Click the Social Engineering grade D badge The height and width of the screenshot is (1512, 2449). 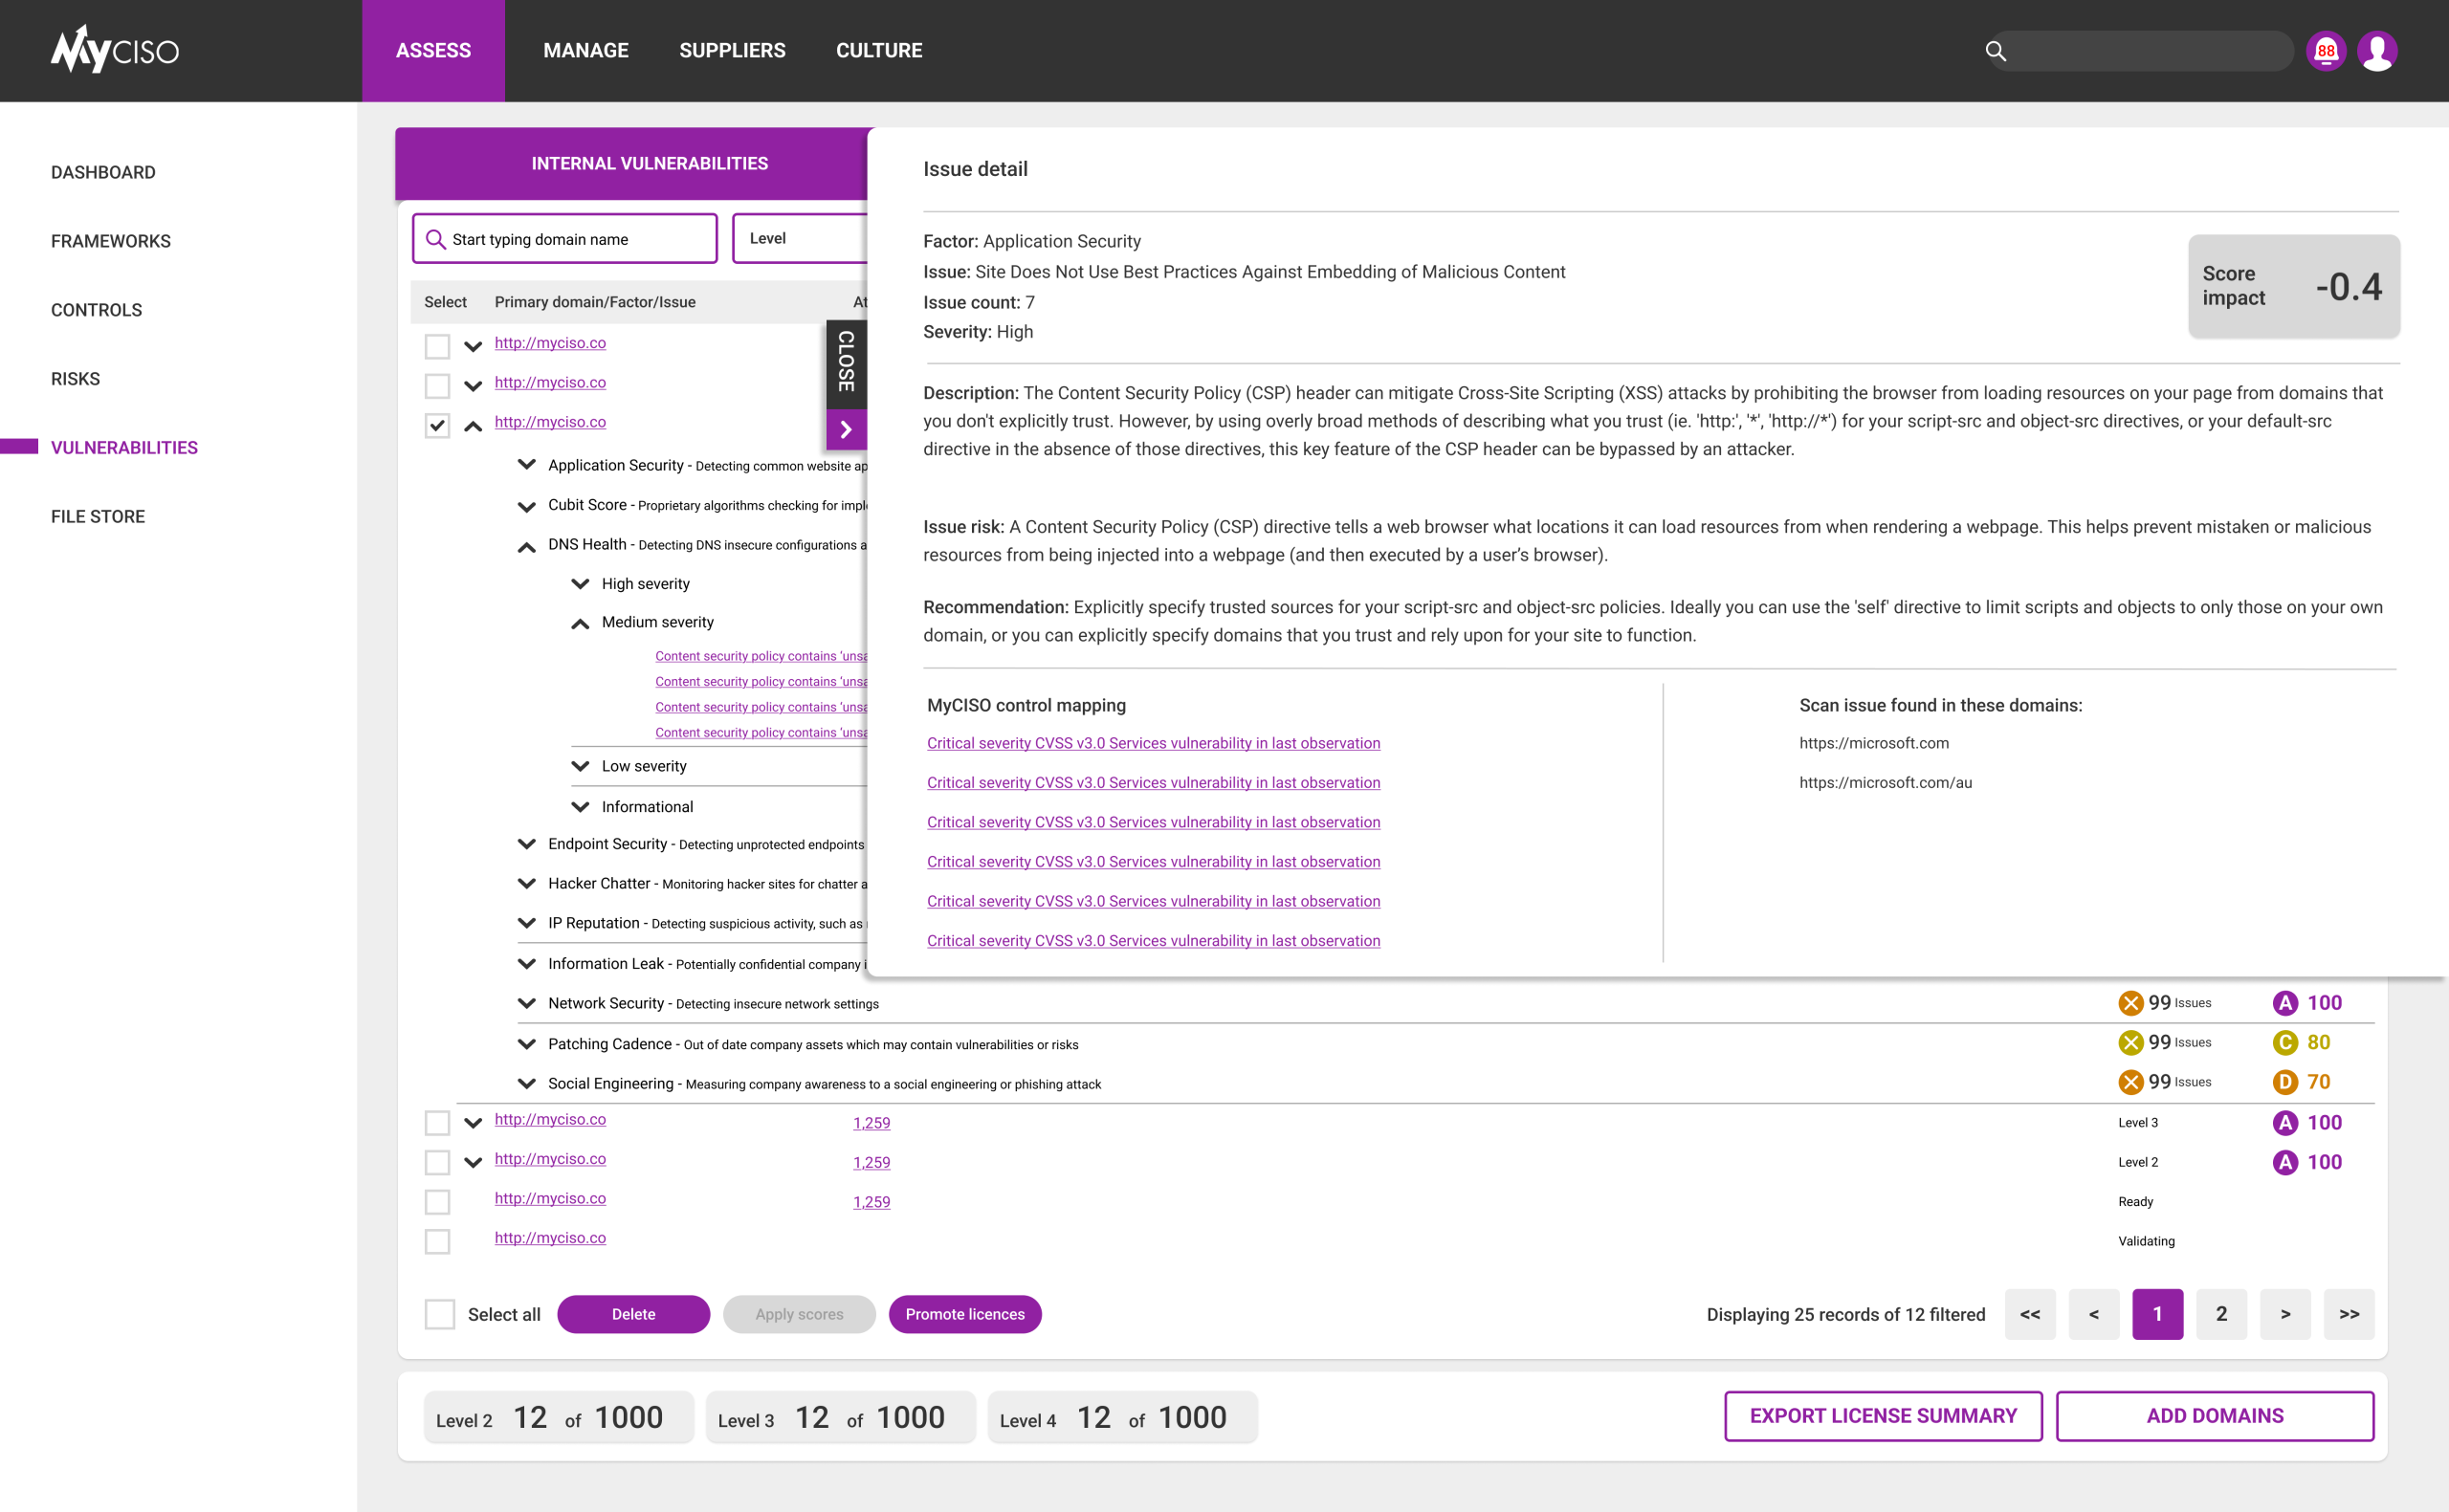tap(2284, 1082)
